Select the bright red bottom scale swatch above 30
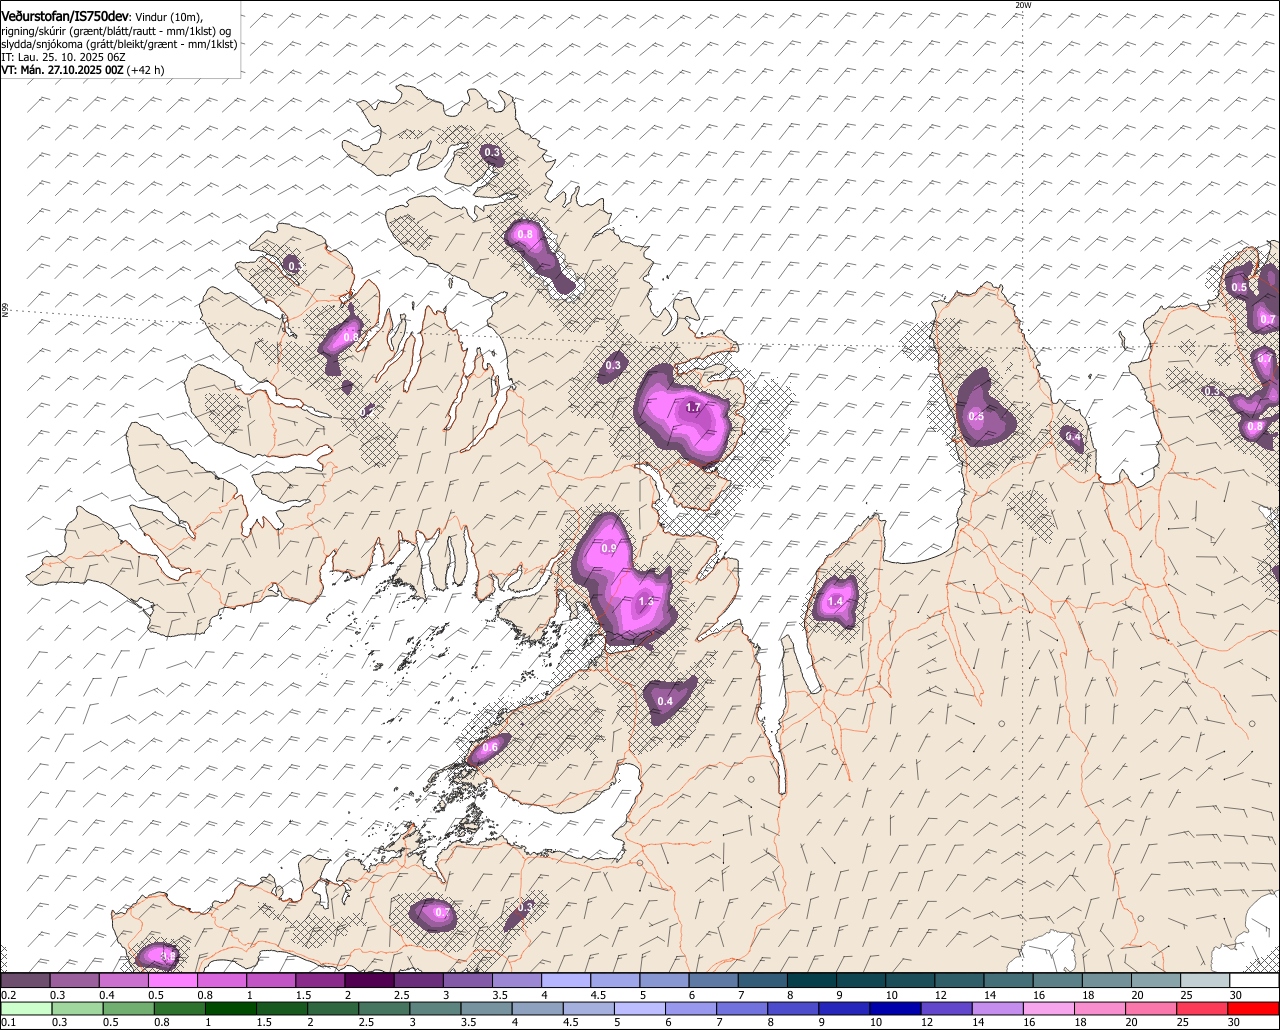This screenshot has width=1280, height=1030. 1253,1009
